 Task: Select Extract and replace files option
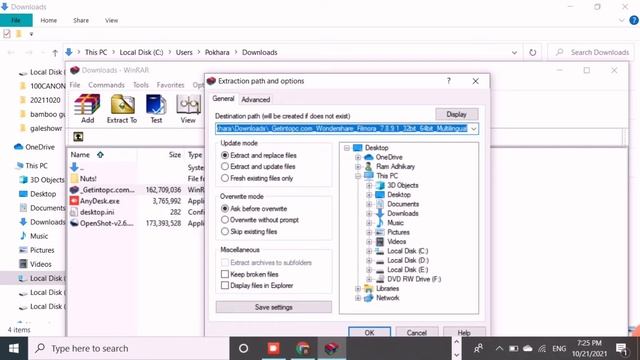(x=225, y=155)
